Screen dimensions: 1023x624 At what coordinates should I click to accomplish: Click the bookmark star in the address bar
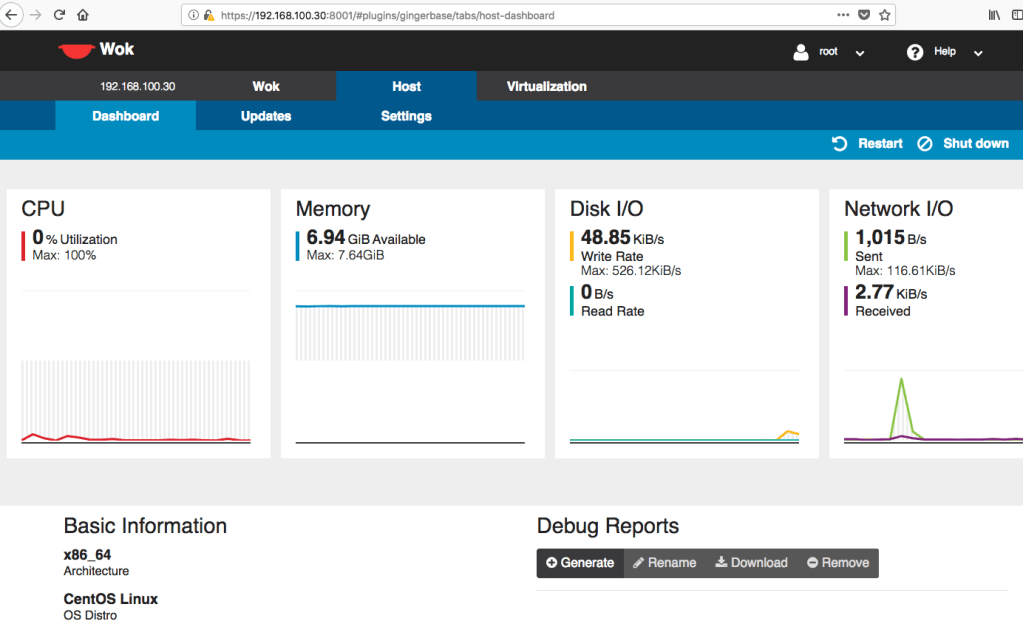click(884, 15)
